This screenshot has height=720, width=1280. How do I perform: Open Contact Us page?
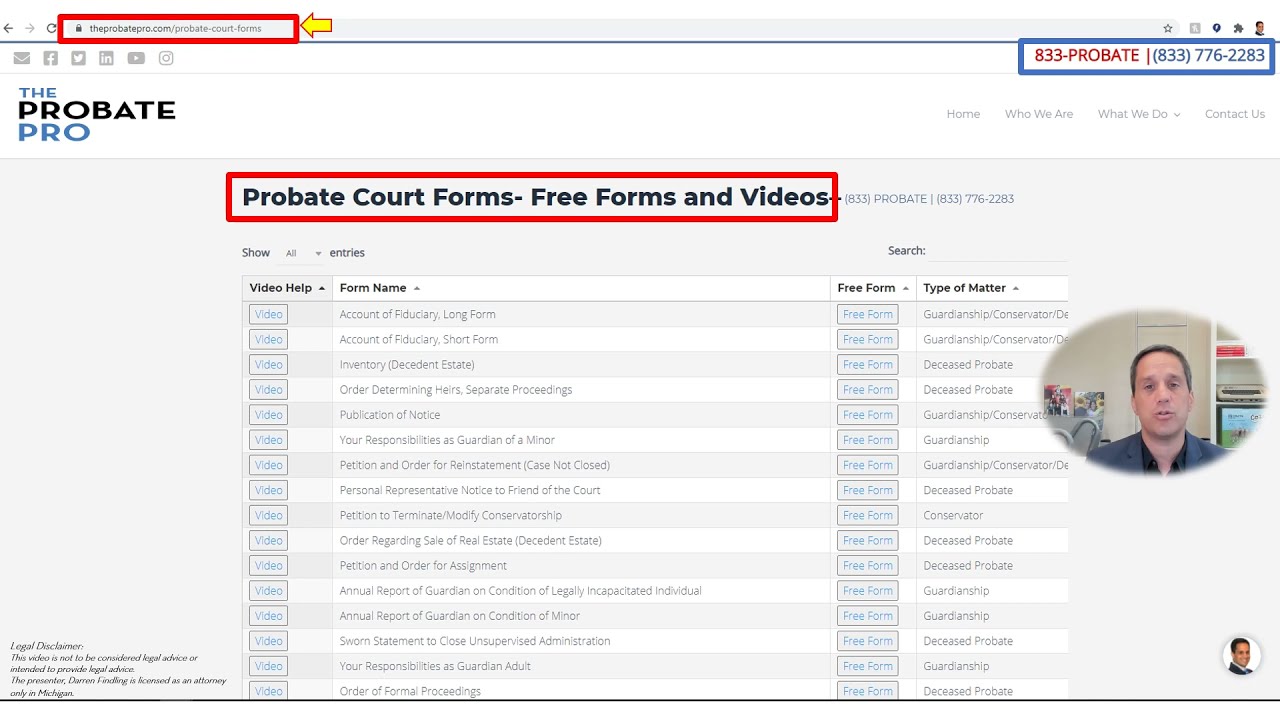1235,114
